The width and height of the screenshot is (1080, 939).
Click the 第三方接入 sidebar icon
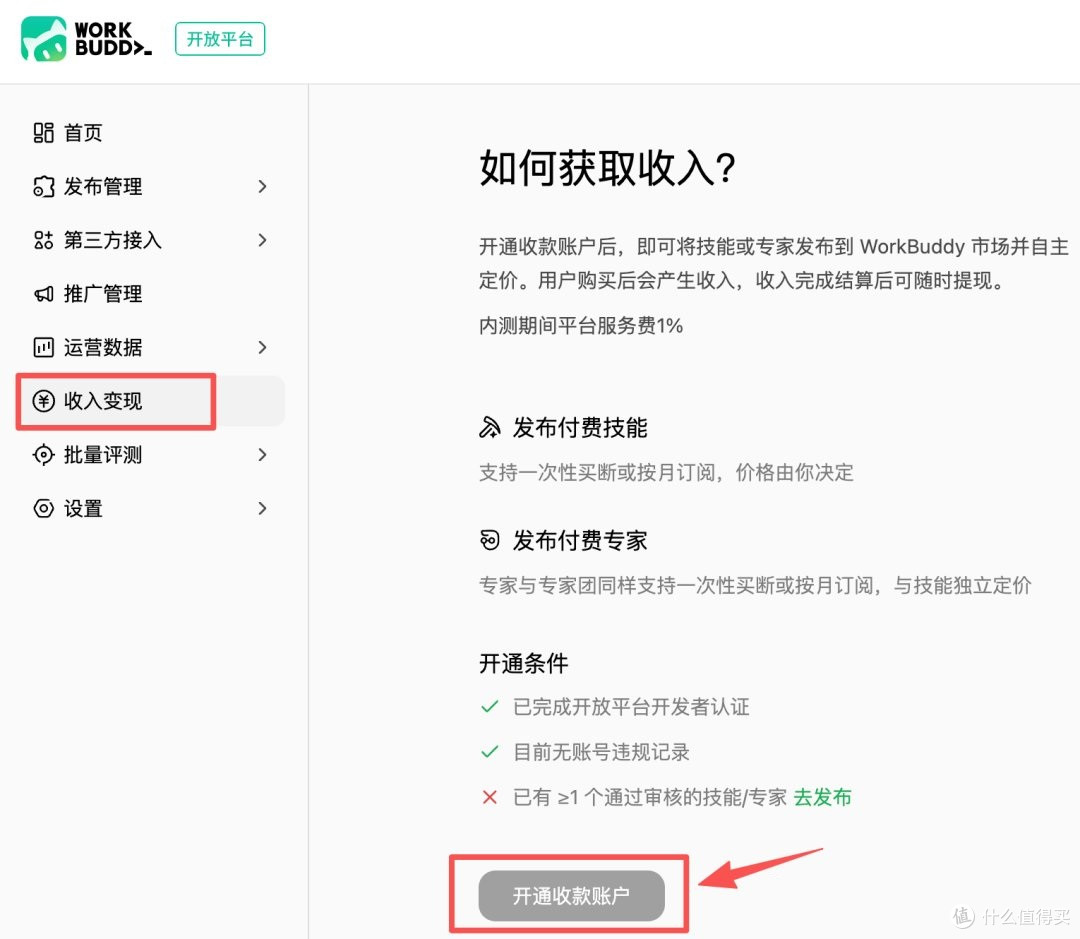click(43, 240)
